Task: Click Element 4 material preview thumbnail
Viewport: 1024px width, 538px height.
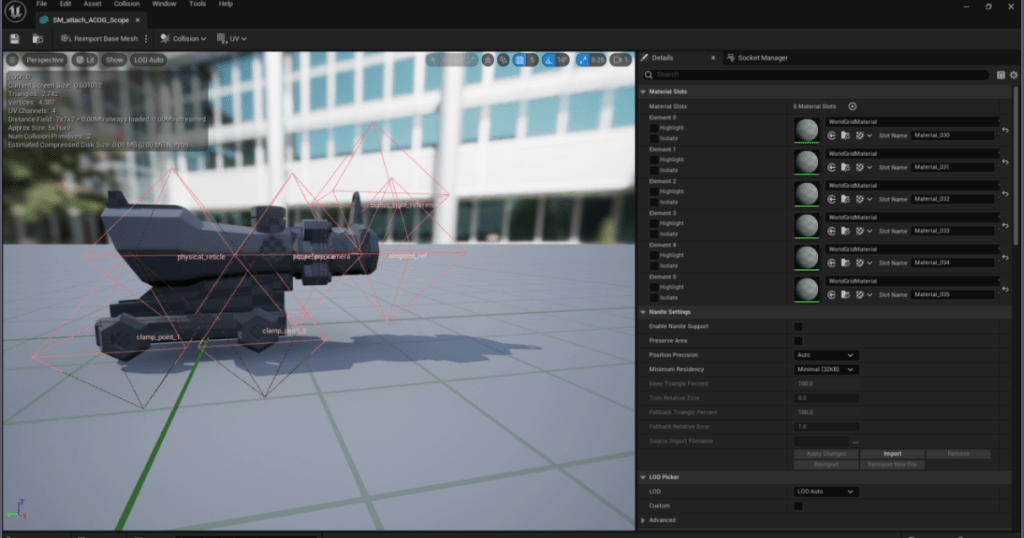Action: pyautogui.click(x=806, y=257)
